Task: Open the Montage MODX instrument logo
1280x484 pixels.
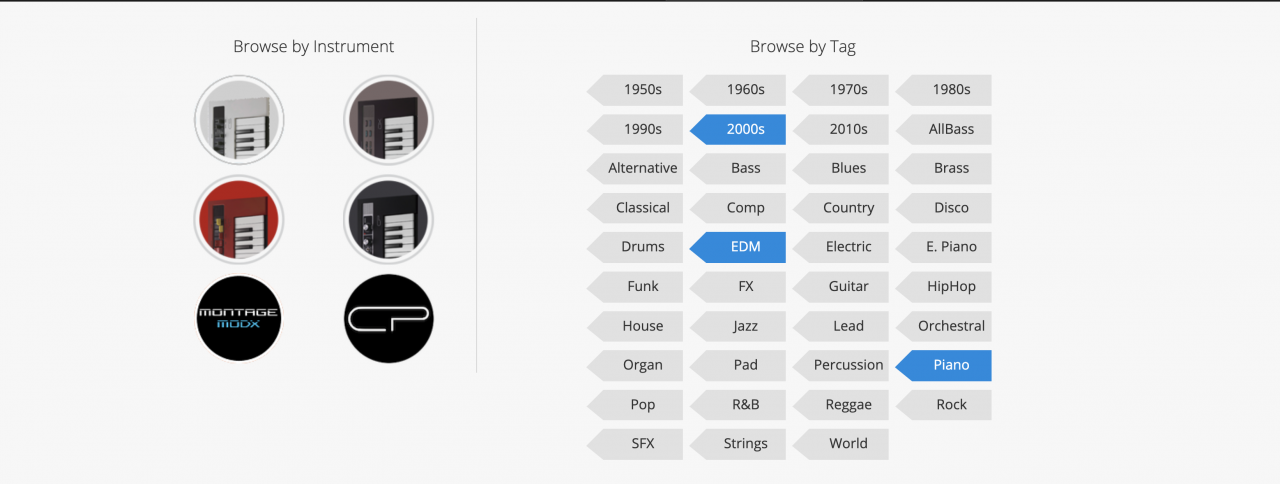Action: (239, 318)
